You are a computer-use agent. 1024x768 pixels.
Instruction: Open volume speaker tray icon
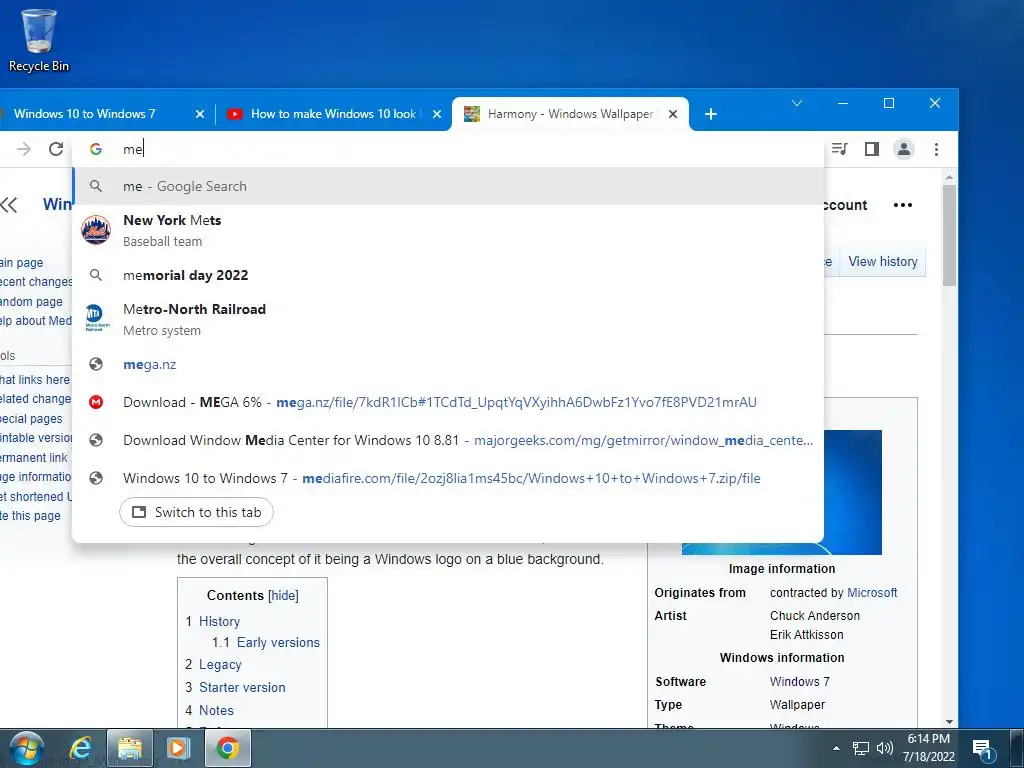(884, 748)
